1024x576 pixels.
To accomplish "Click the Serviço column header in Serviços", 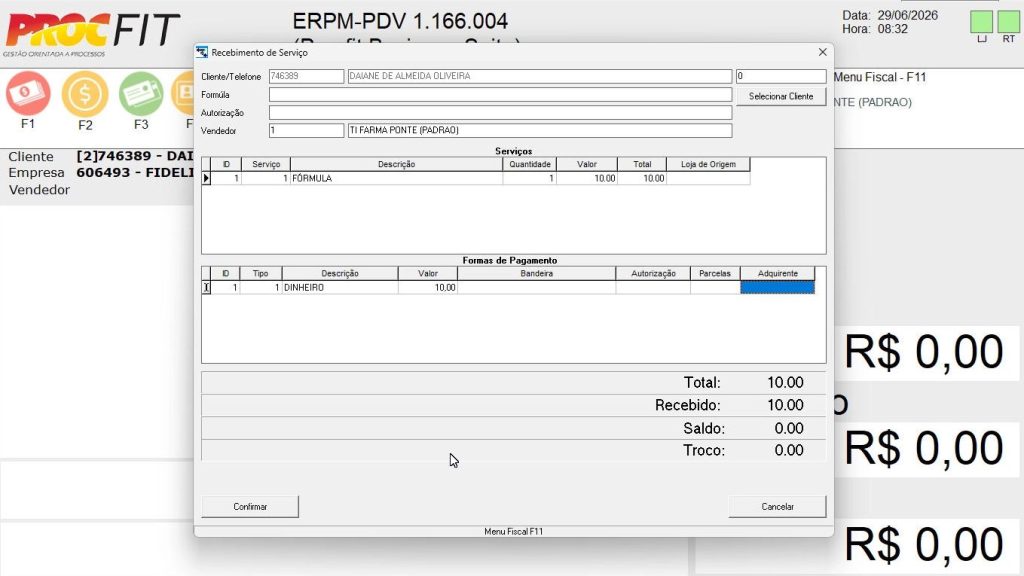I will click(266, 165).
